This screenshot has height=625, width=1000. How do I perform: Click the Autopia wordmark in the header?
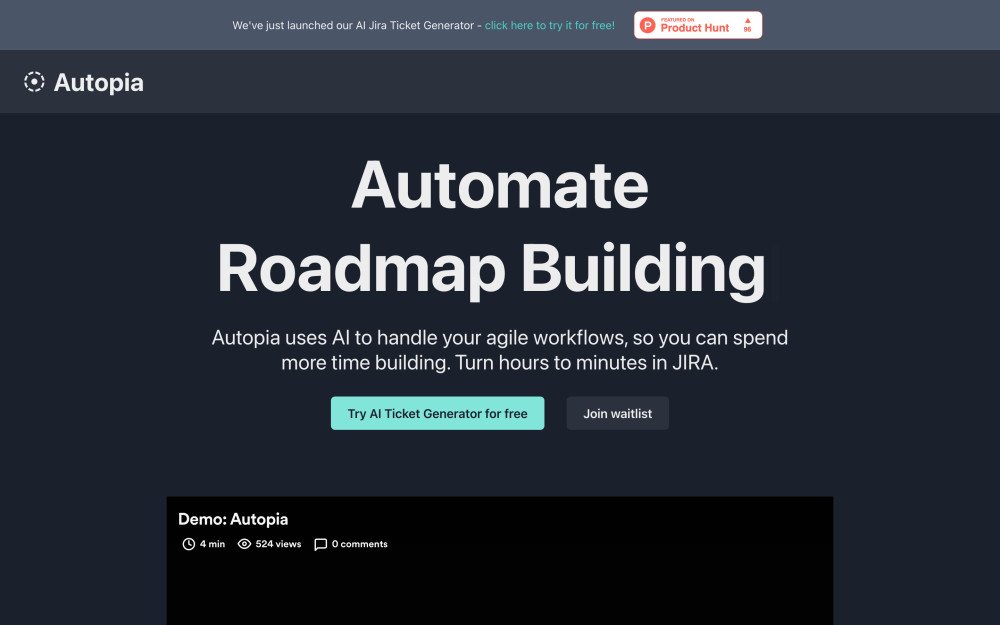(98, 82)
